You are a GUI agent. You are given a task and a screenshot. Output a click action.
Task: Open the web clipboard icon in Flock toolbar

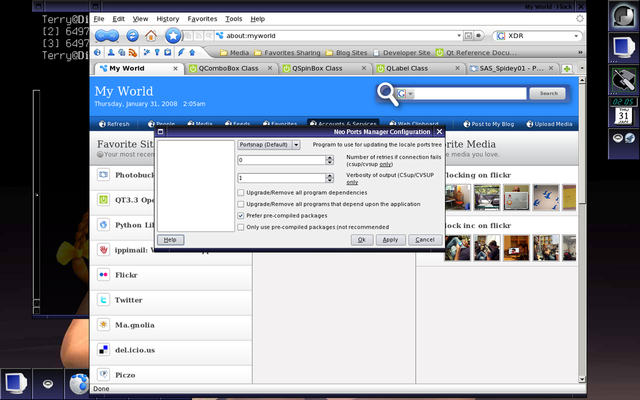click(168, 52)
